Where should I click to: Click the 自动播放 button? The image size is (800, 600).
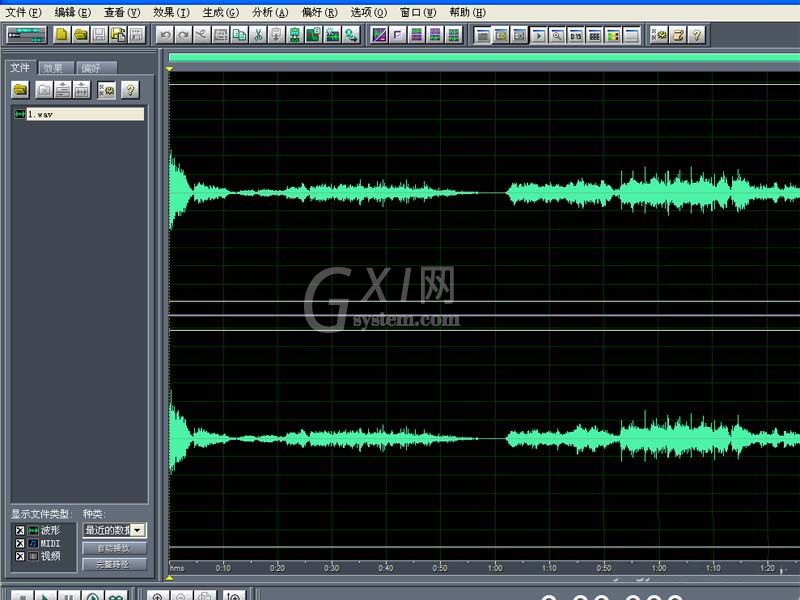pos(114,548)
